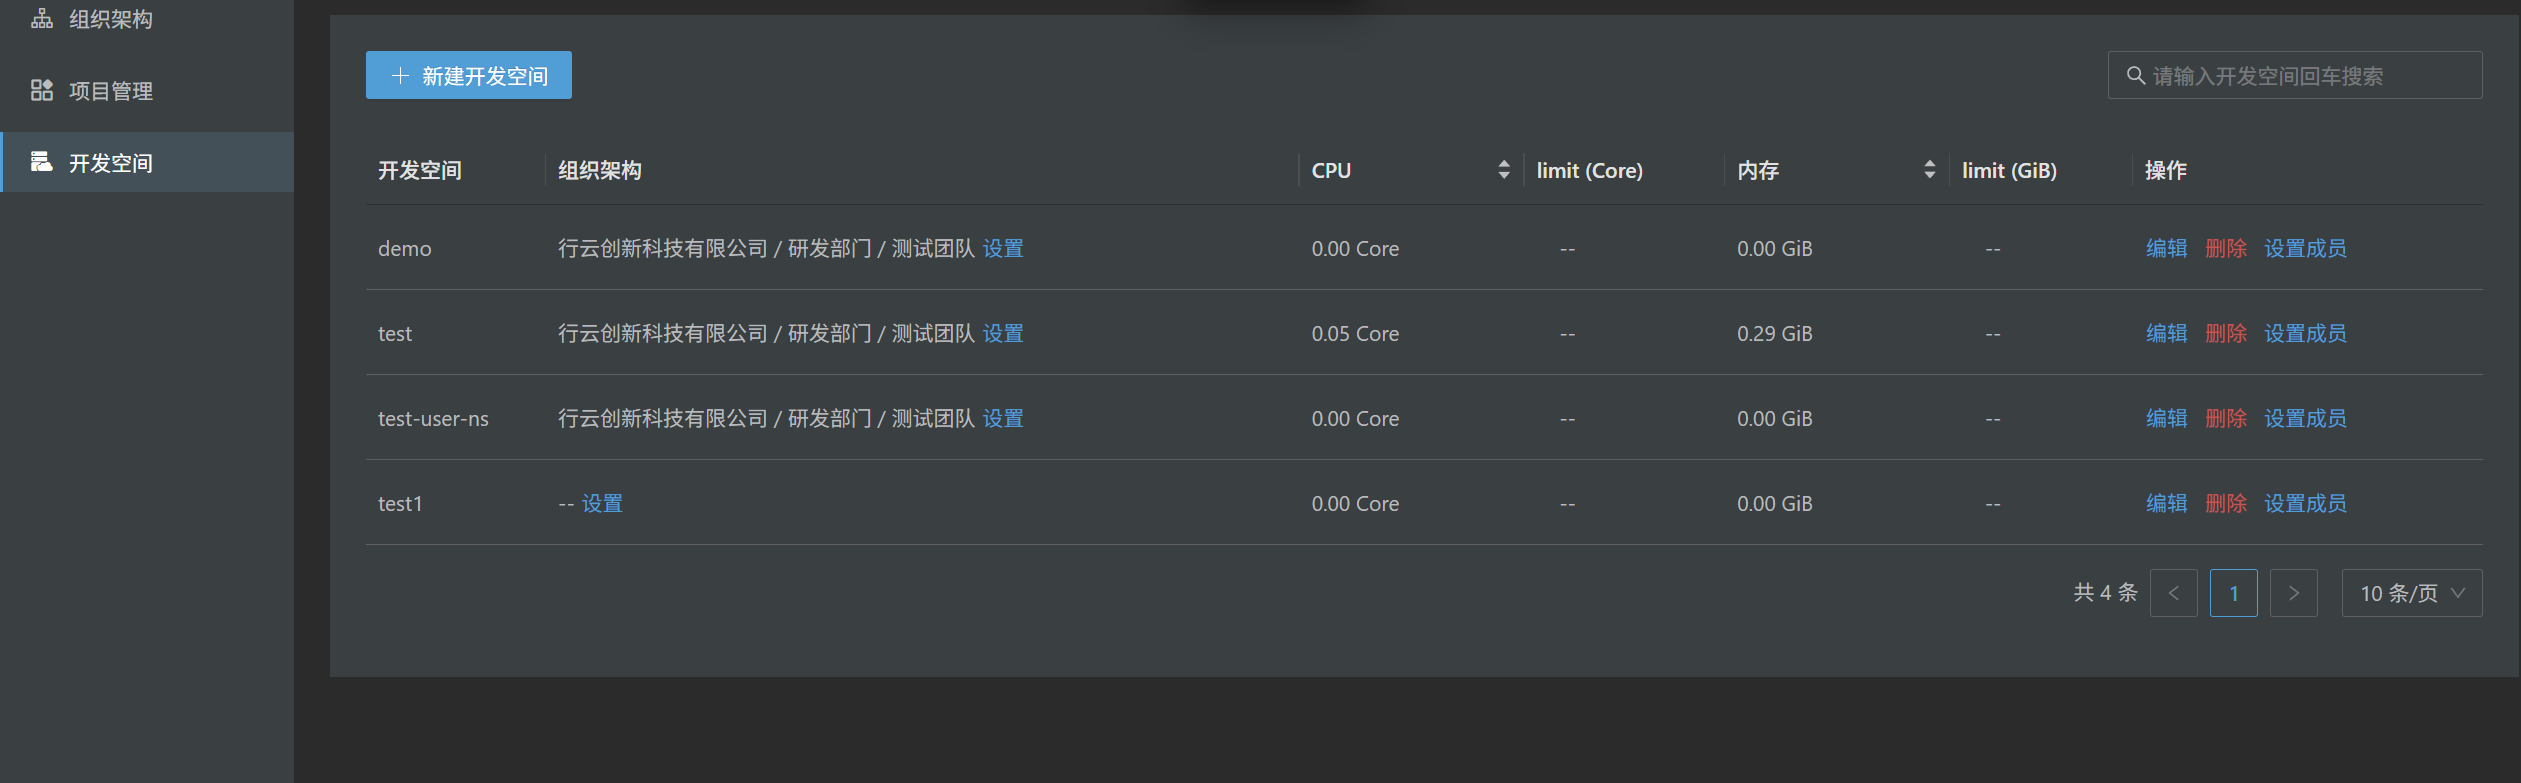Click 设置 link in demo organization column
This screenshot has width=2521, height=783.
[x=1003, y=248]
